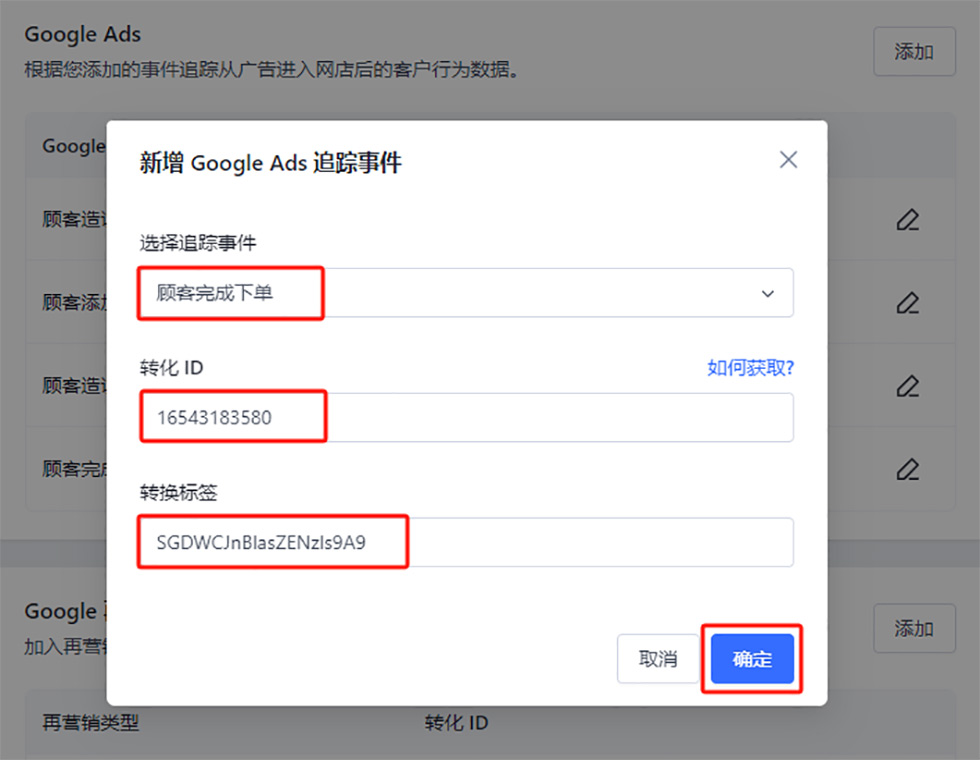The height and width of the screenshot is (760, 980).
Task: Click the 转换标签 input field with SGDWCJnBlasZENzls9A9
Action: tap(465, 543)
